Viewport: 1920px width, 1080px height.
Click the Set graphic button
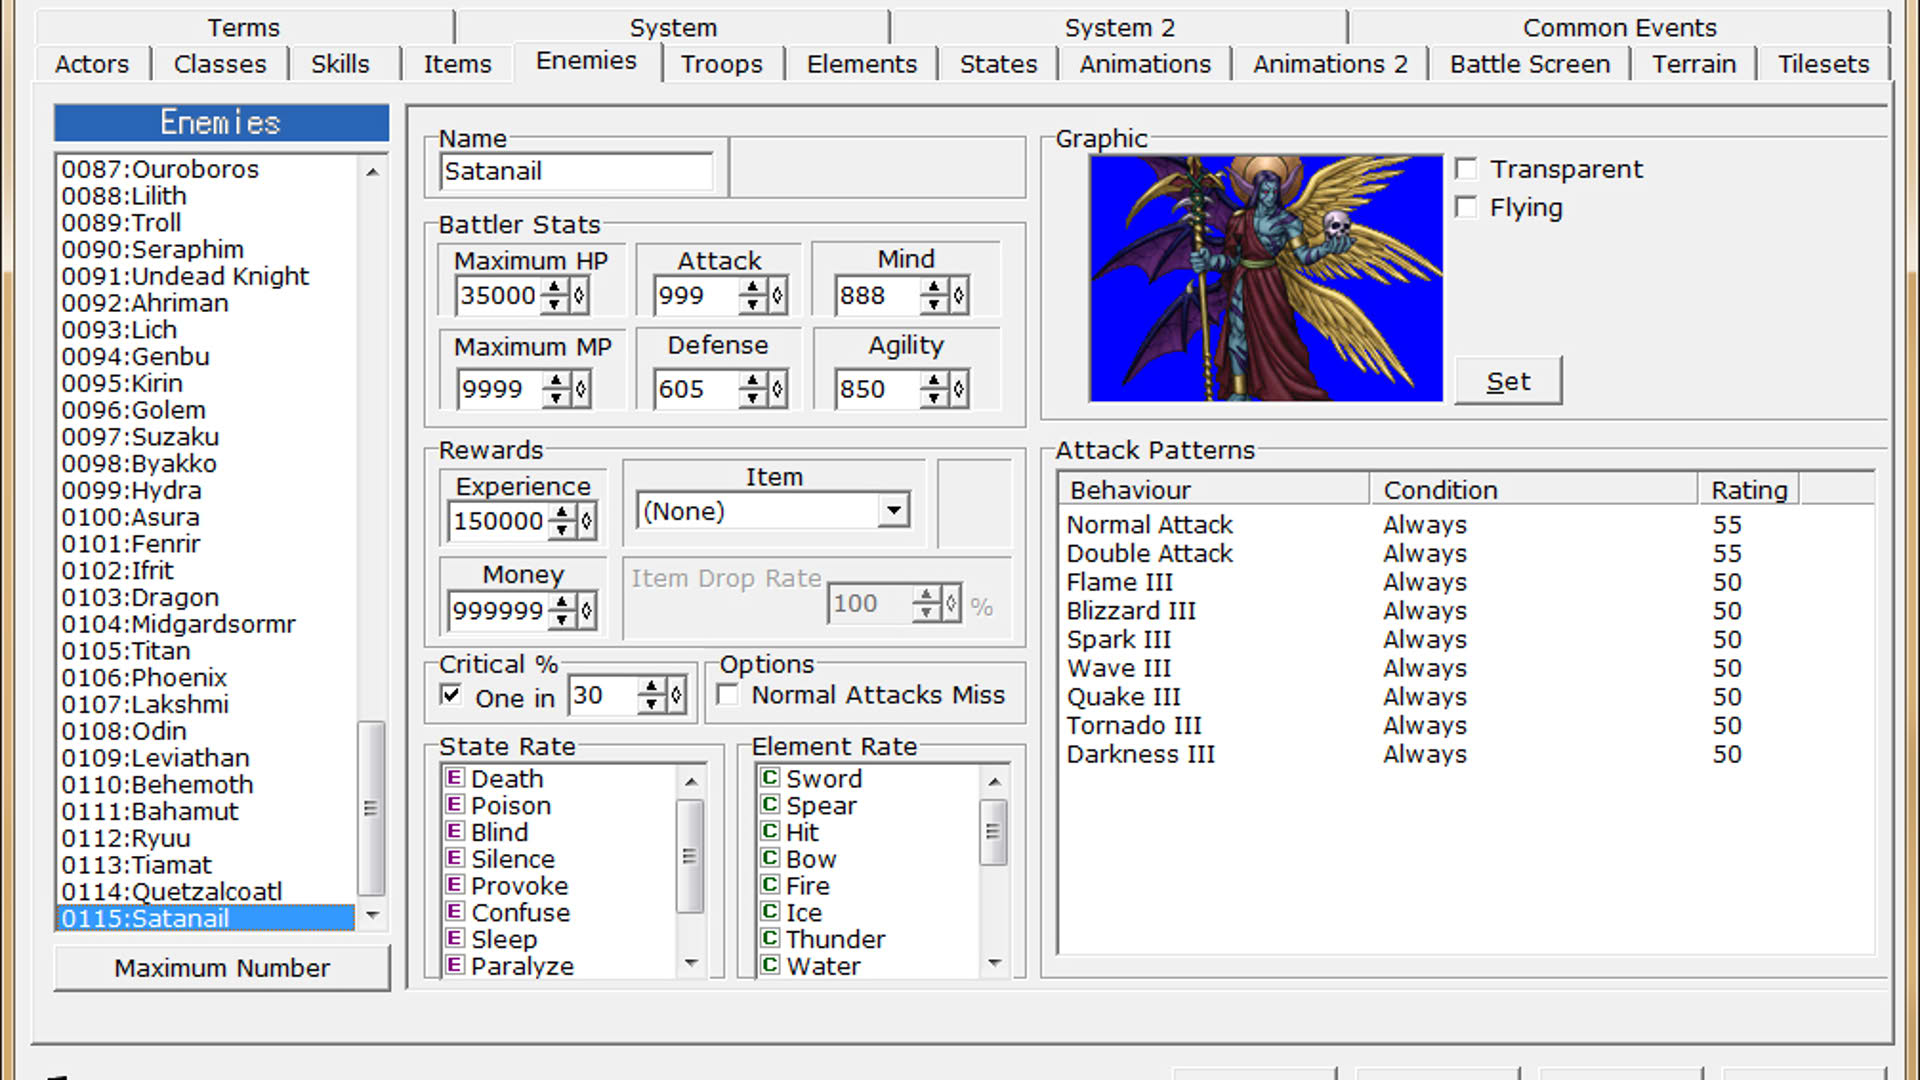point(1508,381)
